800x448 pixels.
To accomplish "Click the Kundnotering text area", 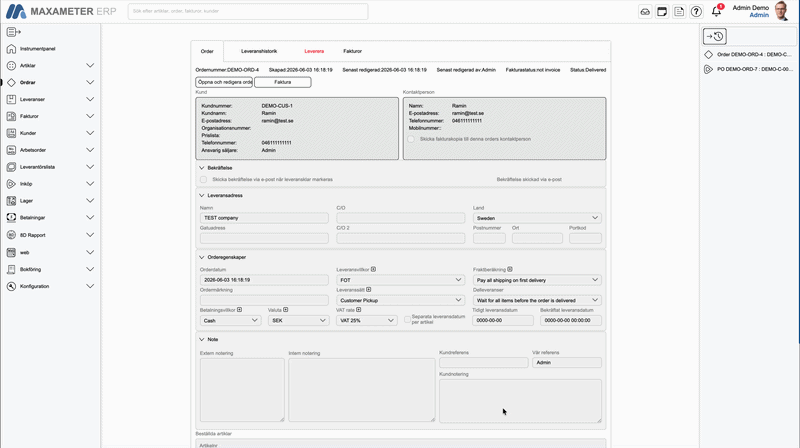I will tap(520, 401).
